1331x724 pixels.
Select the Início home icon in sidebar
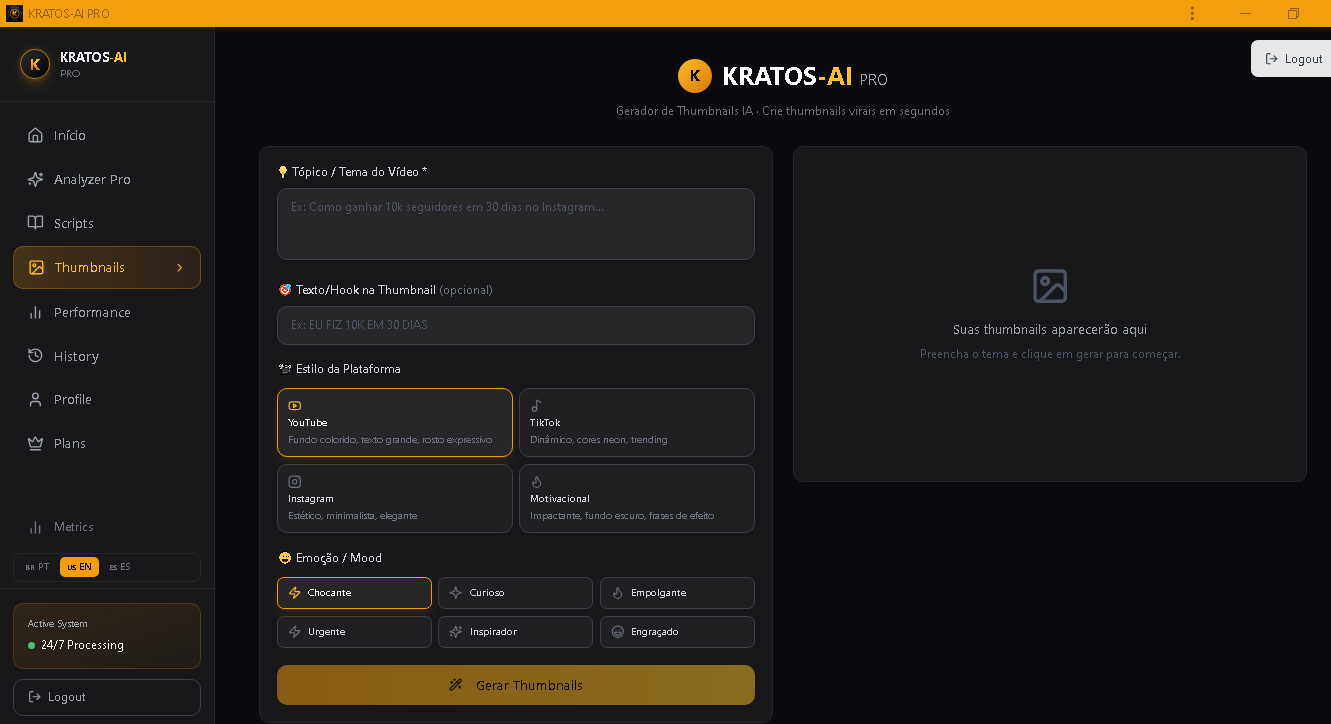click(36, 135)
